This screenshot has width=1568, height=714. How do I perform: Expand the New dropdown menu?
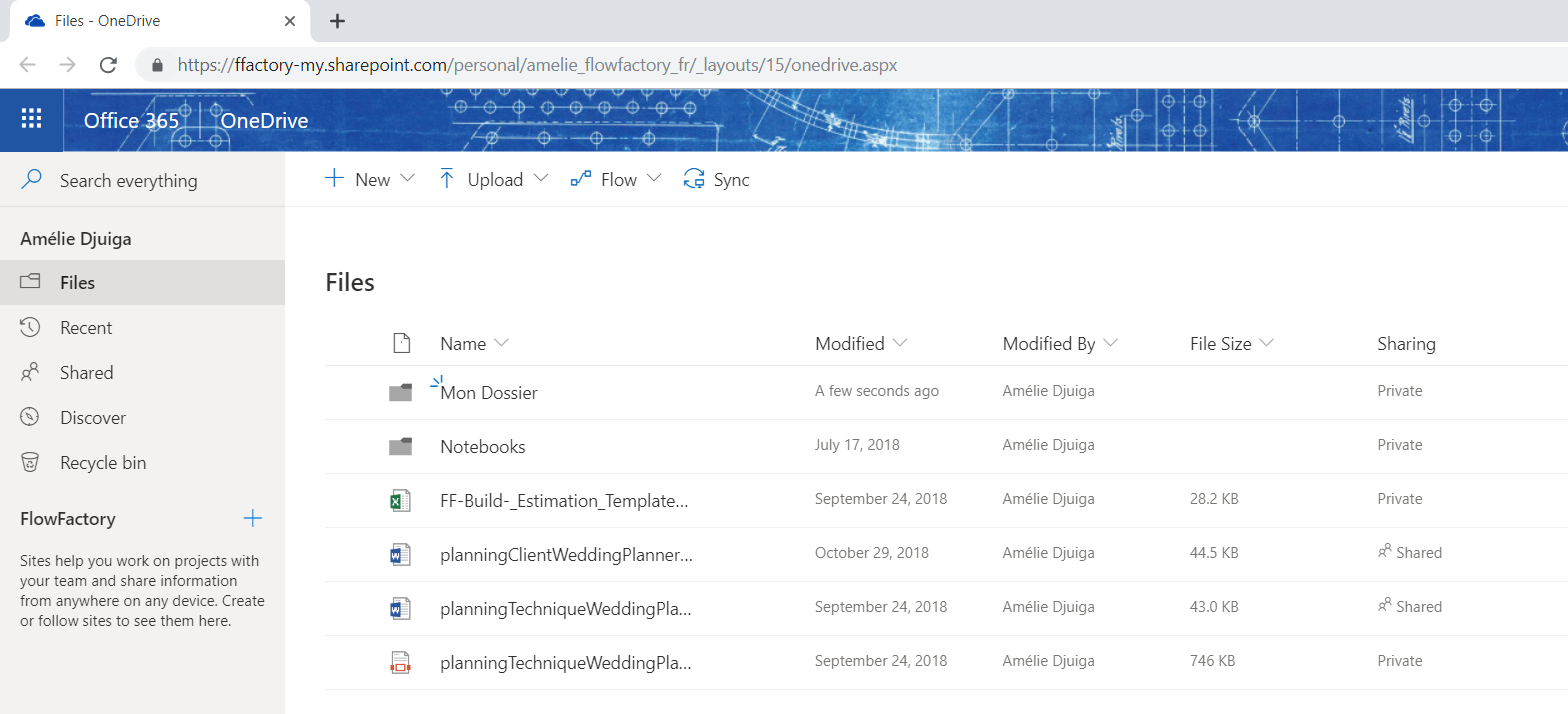(370, 180)
